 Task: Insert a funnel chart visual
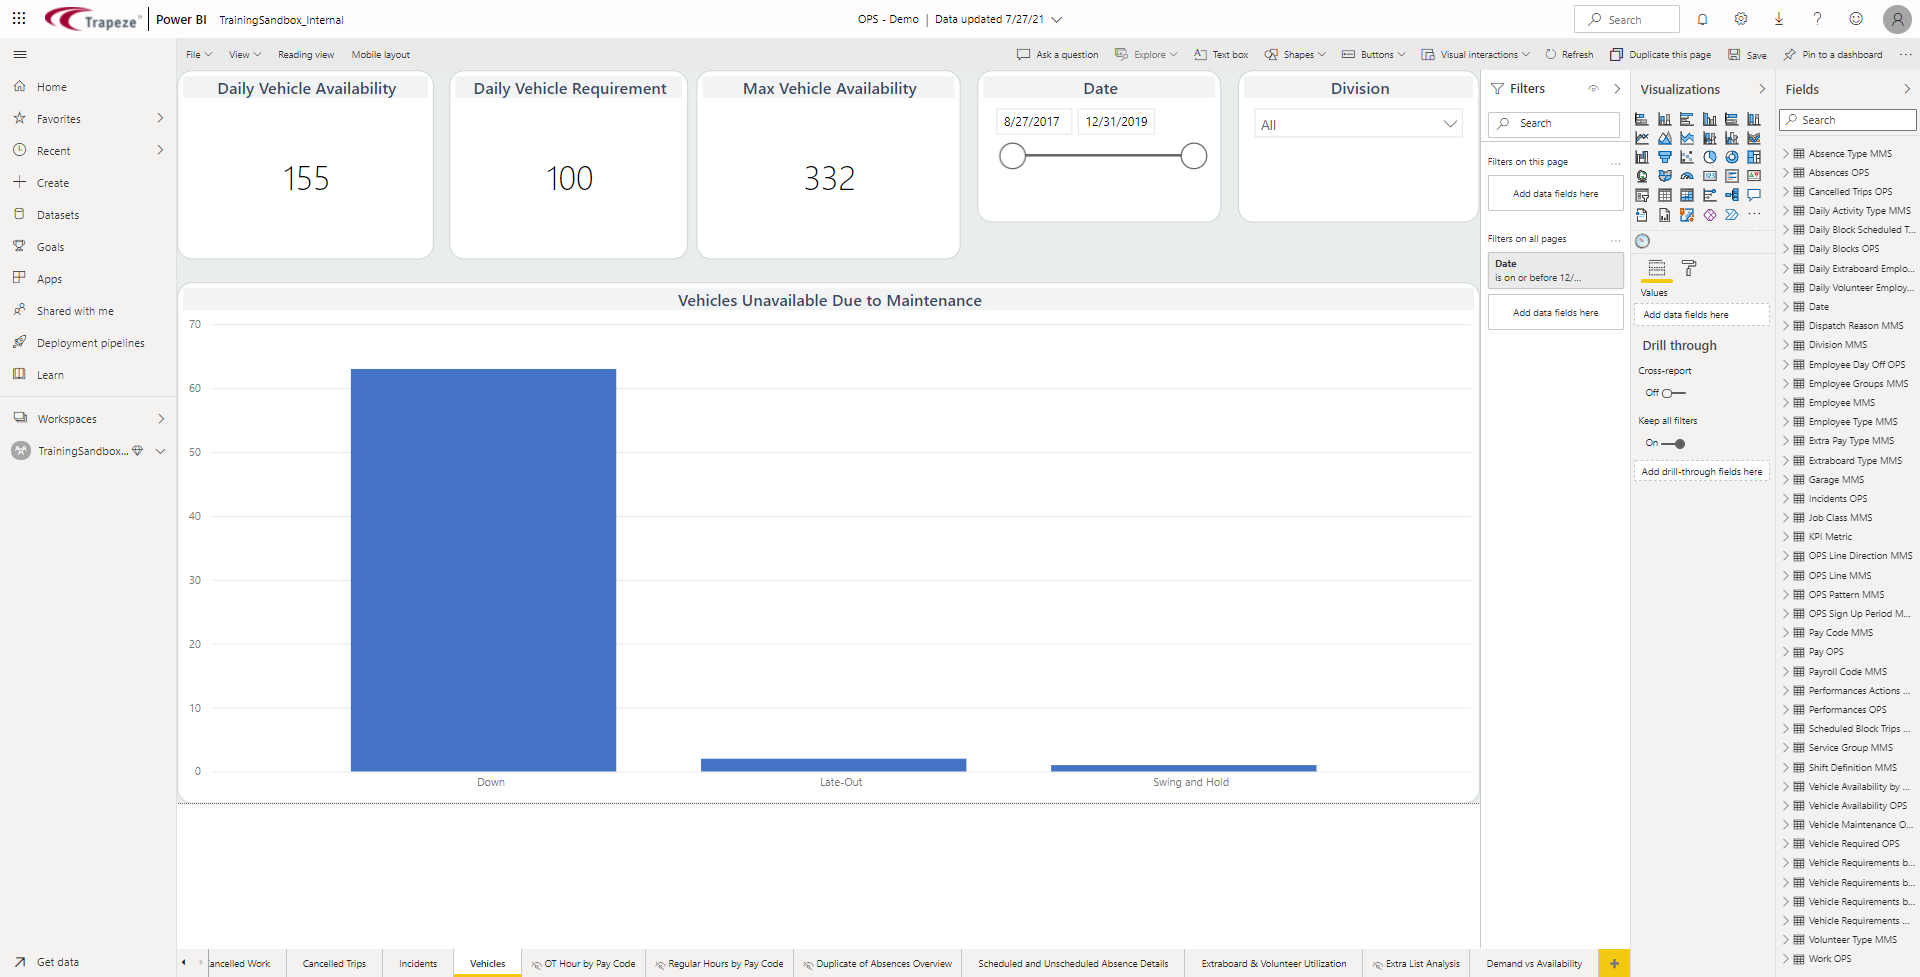[x=1665, y=157]
